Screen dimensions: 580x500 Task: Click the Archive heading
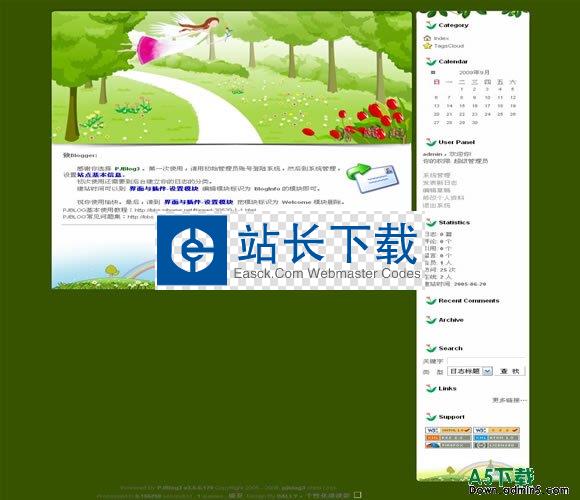pos(451,320)
